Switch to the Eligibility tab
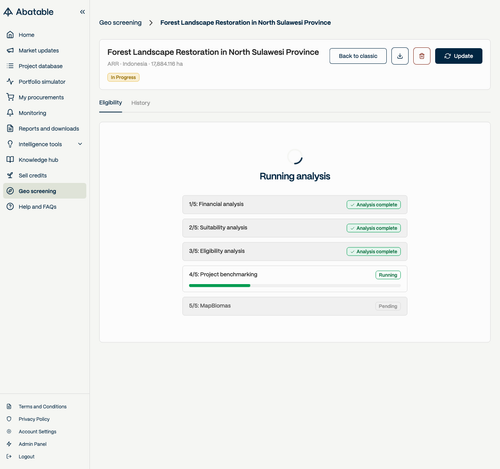This screenshot has width=500, height=469. (110, 103)
